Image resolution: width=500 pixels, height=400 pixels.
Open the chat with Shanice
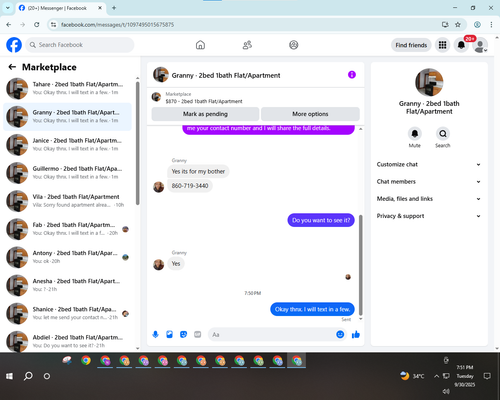pyautogui.click(x=67, y=313)
